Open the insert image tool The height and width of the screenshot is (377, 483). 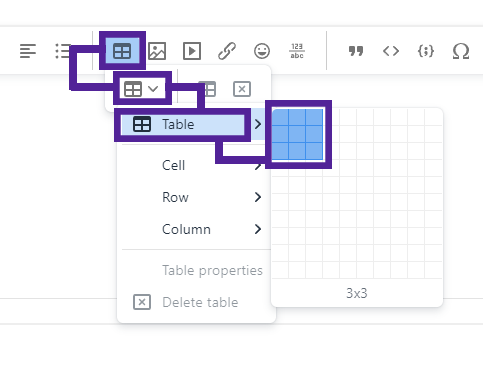click(157, 51)
